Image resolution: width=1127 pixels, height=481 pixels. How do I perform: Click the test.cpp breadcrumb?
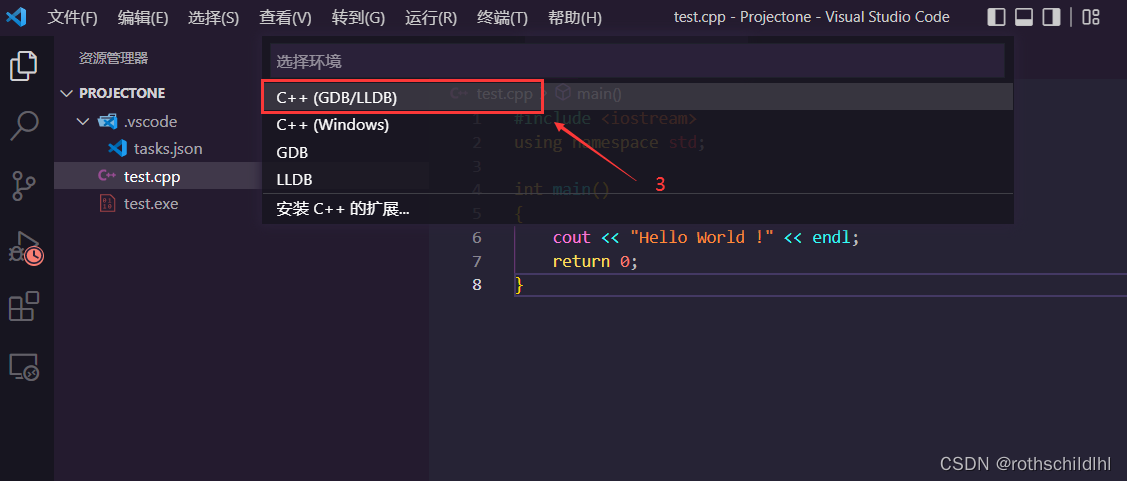505,93
